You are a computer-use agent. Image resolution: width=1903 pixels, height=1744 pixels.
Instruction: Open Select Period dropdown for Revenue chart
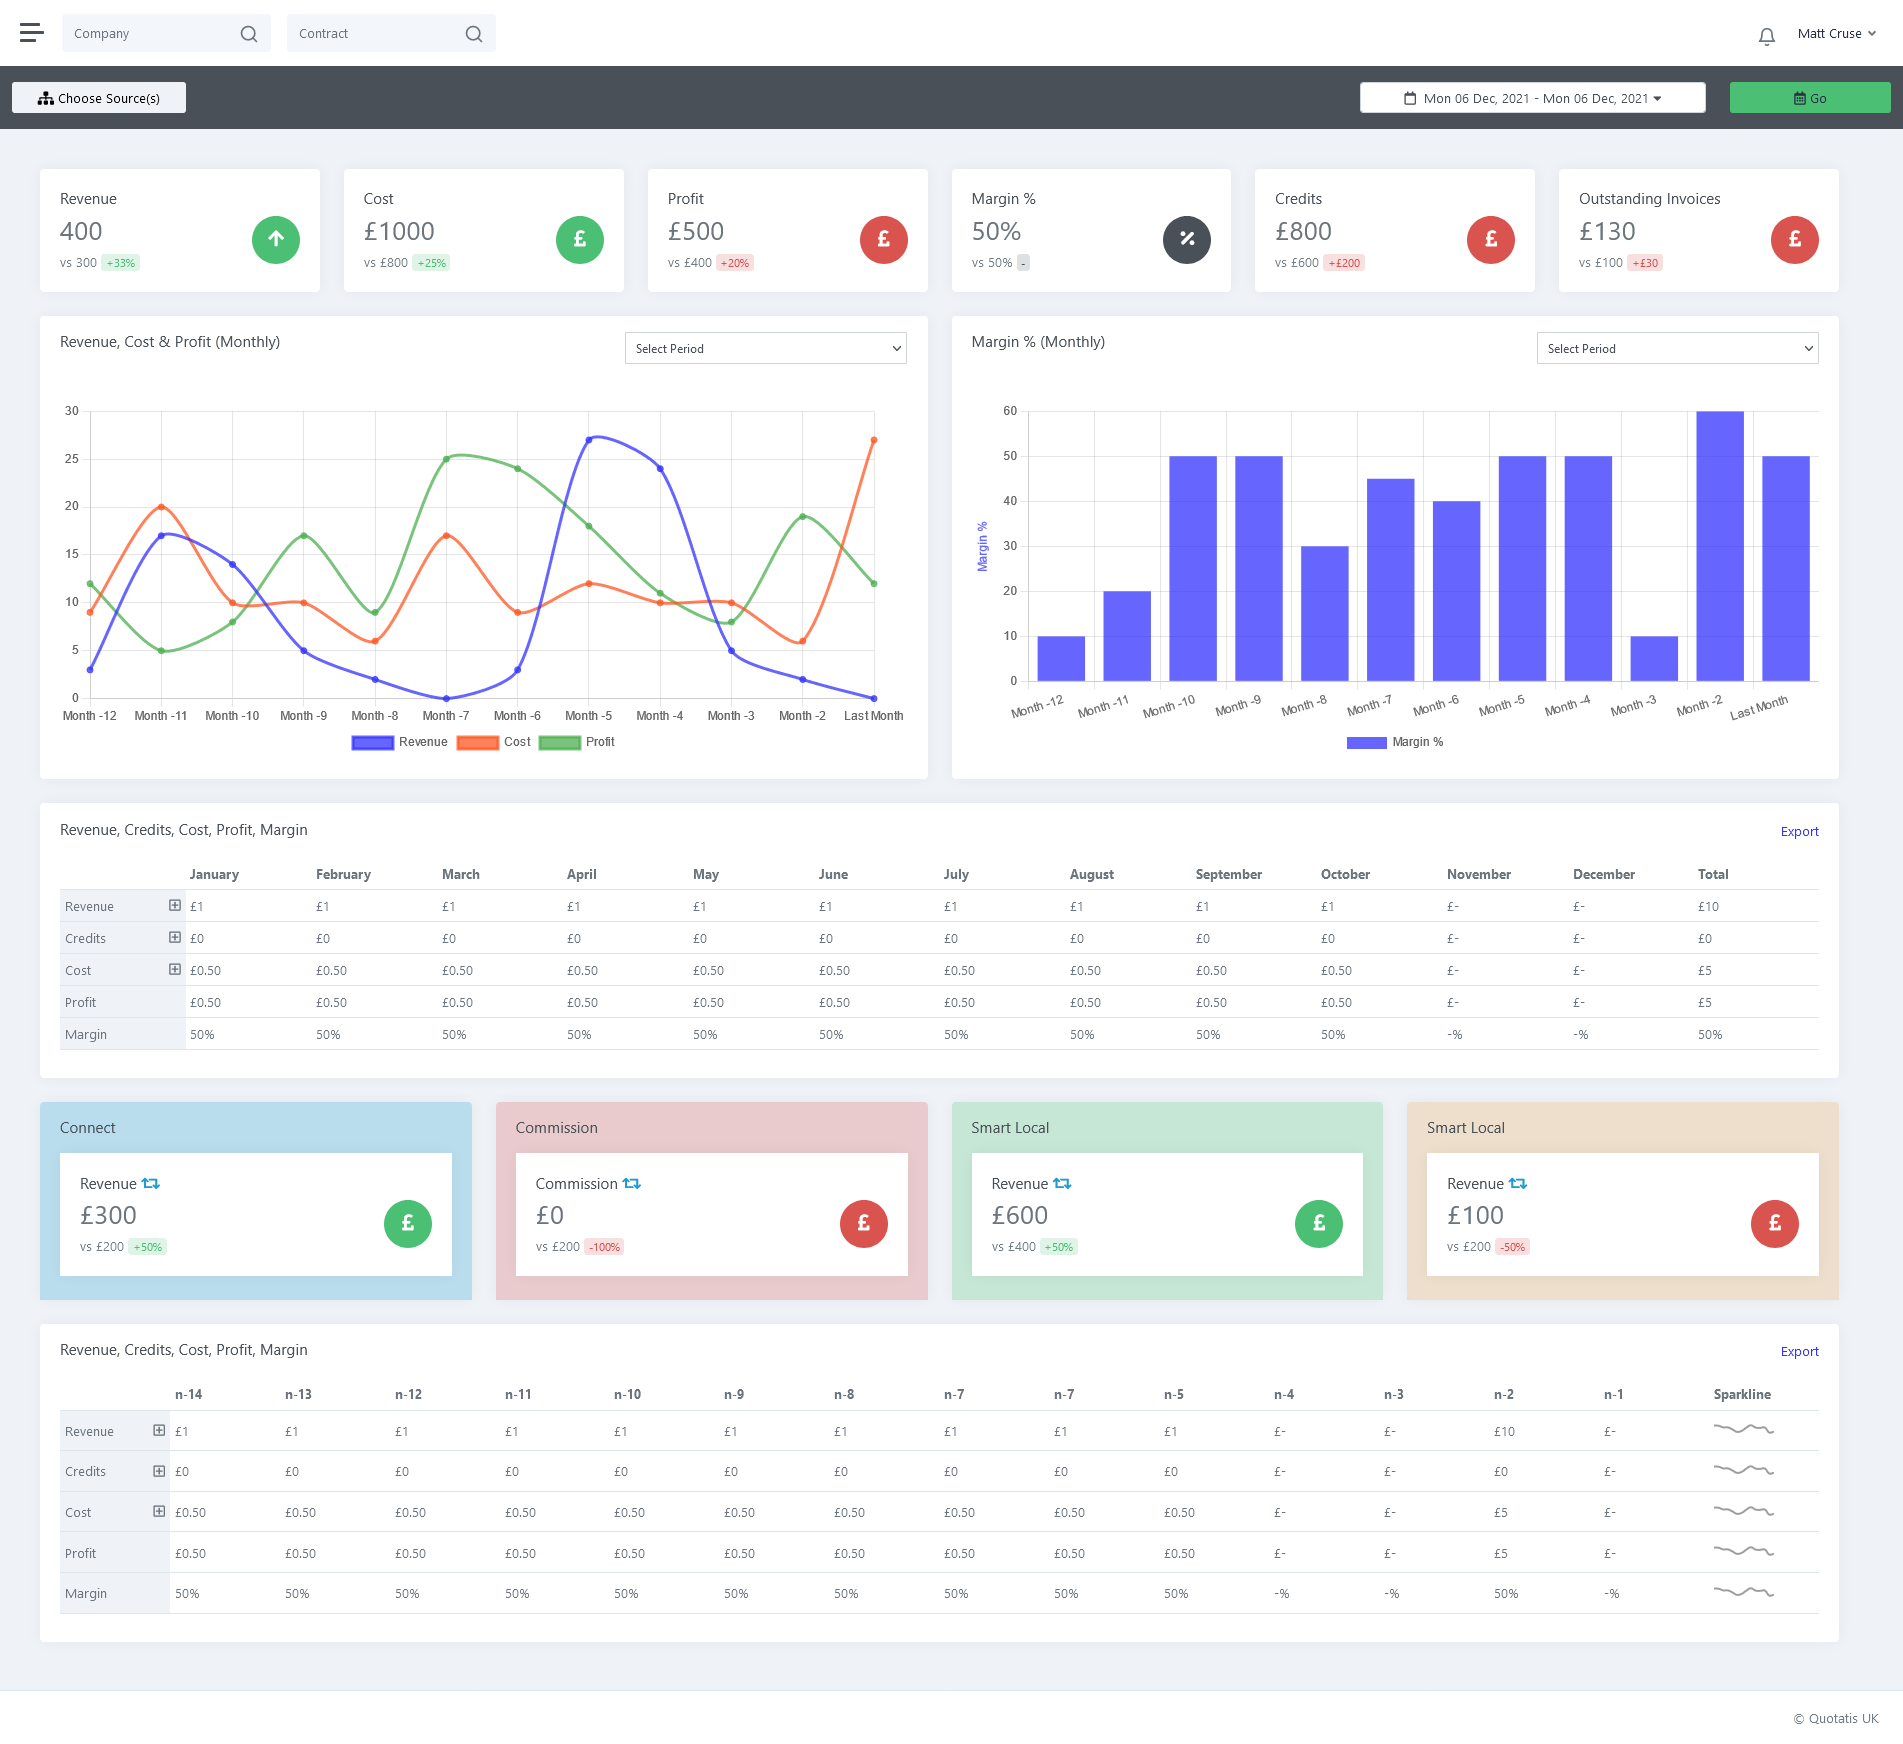(765, 348)
